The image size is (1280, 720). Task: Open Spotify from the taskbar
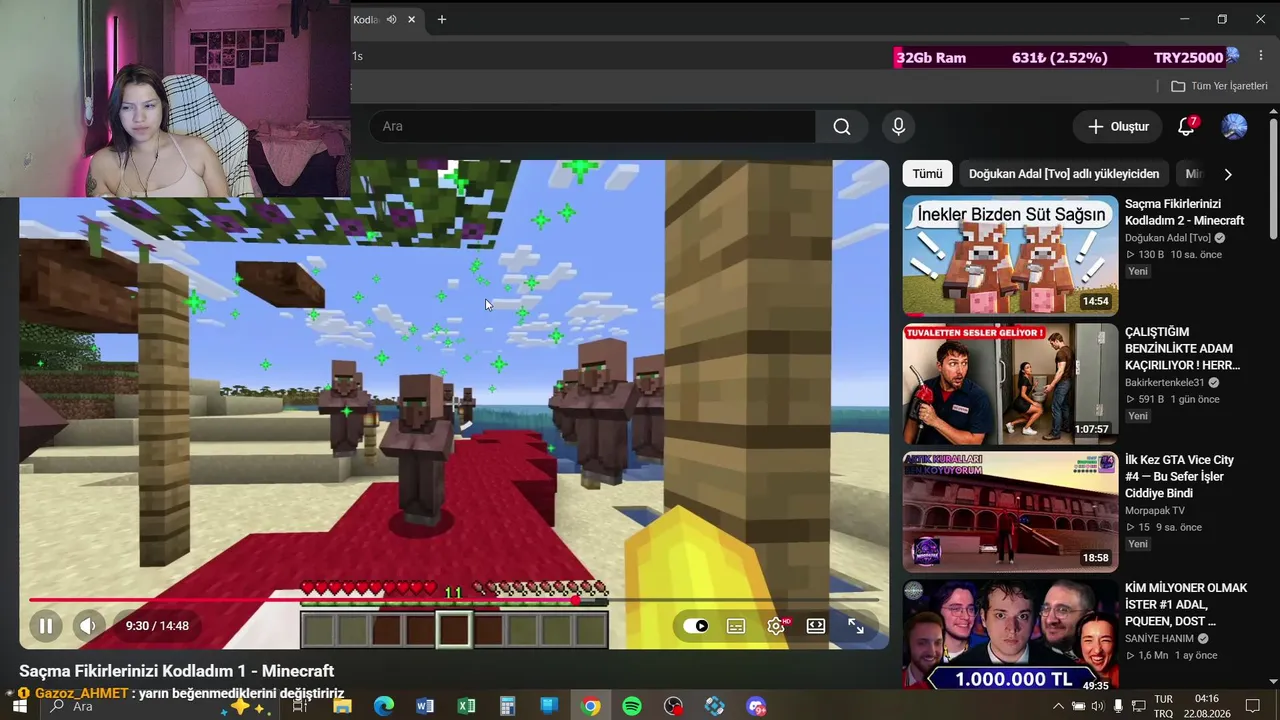[x=632, y=706]
